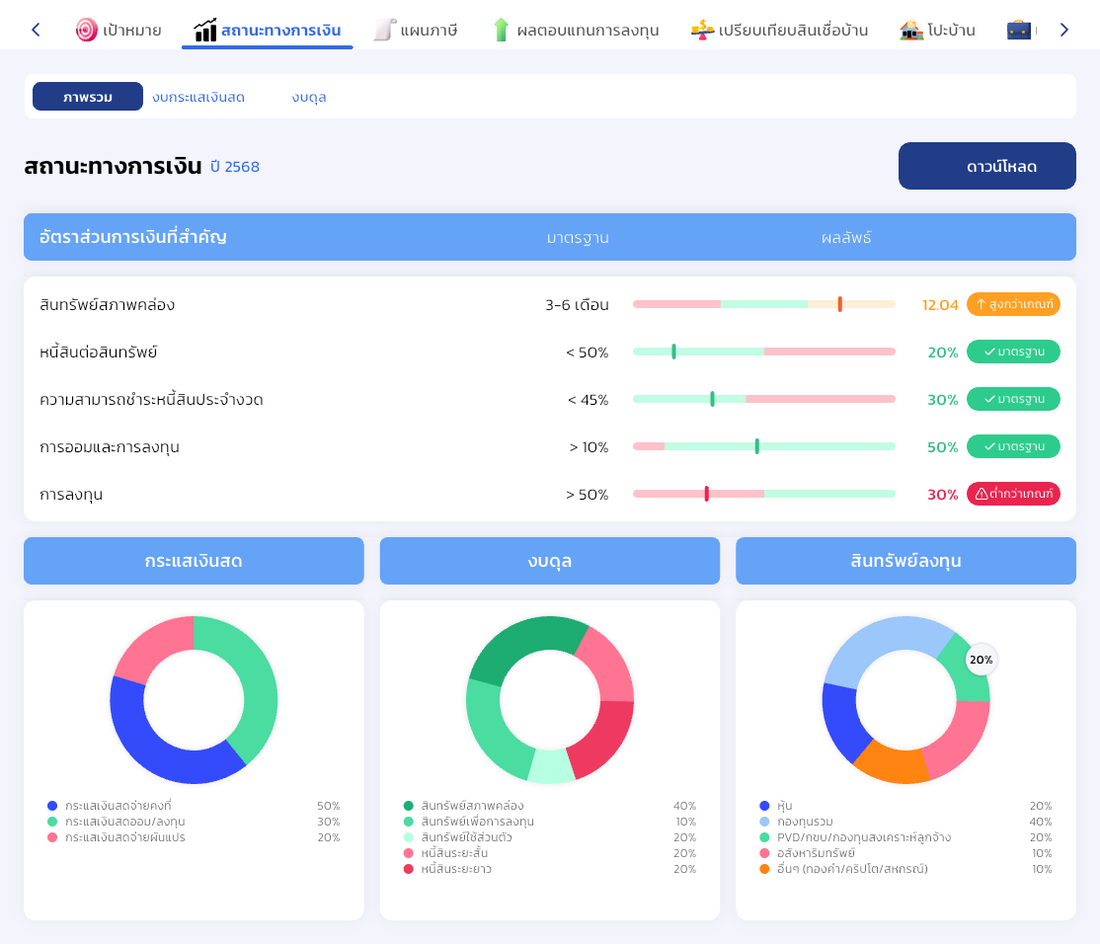Click pink swatch for หนี้สินระยะสั้น
The image size is (1100, 944).
point(408,853)
